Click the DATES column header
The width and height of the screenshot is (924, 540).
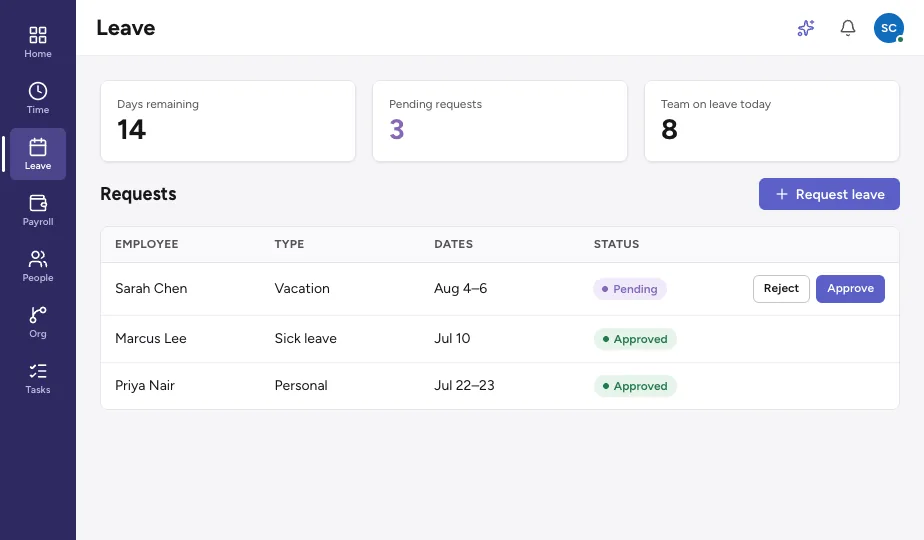tap(454, 244)
